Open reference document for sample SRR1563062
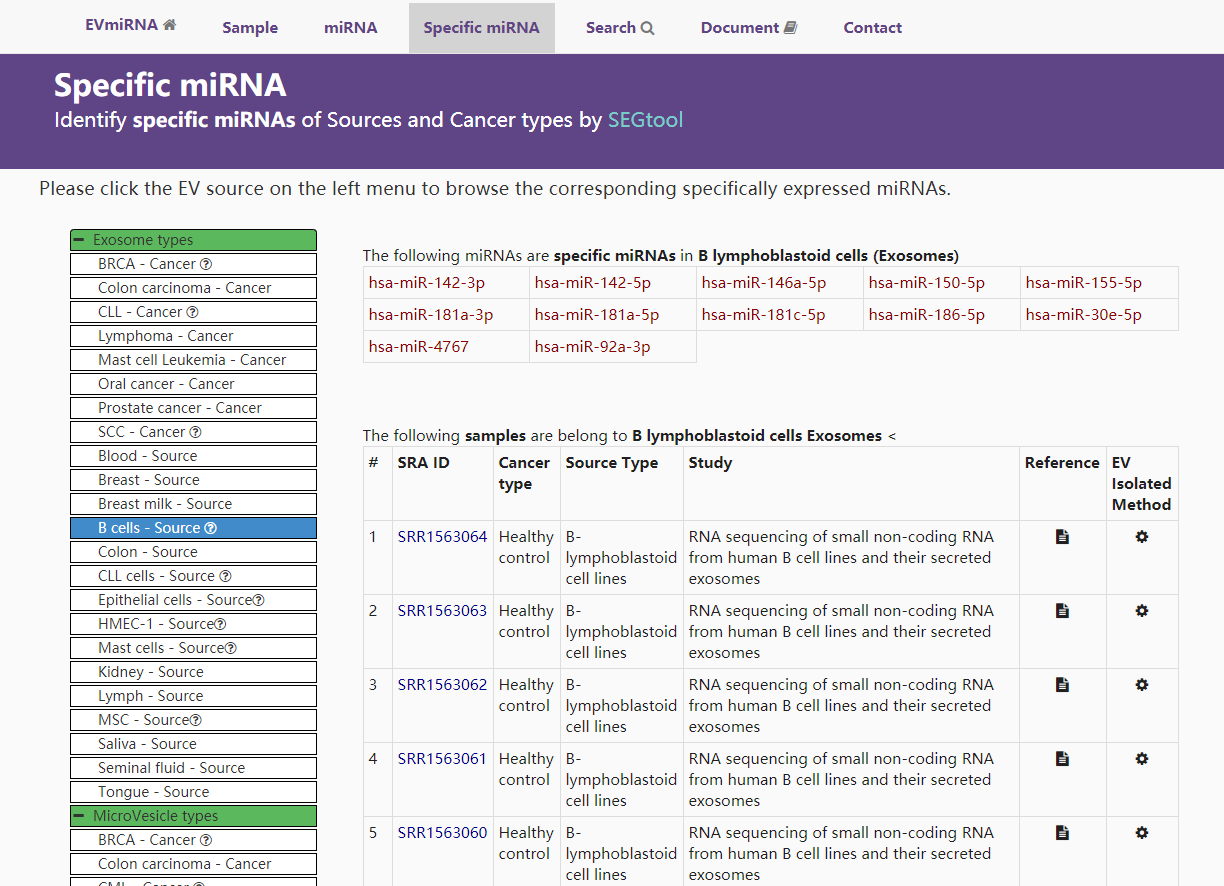The height and width of the screenshot is (886, 1224). coord(1062,685)
